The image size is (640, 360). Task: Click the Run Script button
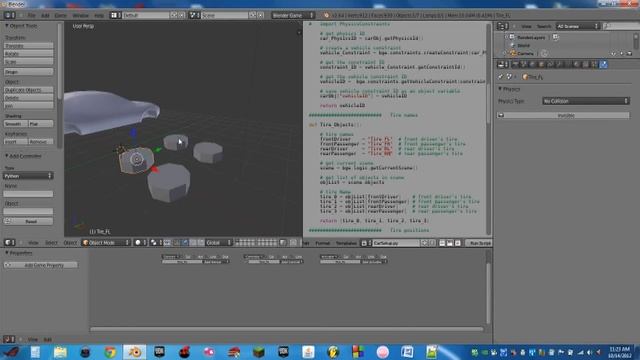click(479, 243)
